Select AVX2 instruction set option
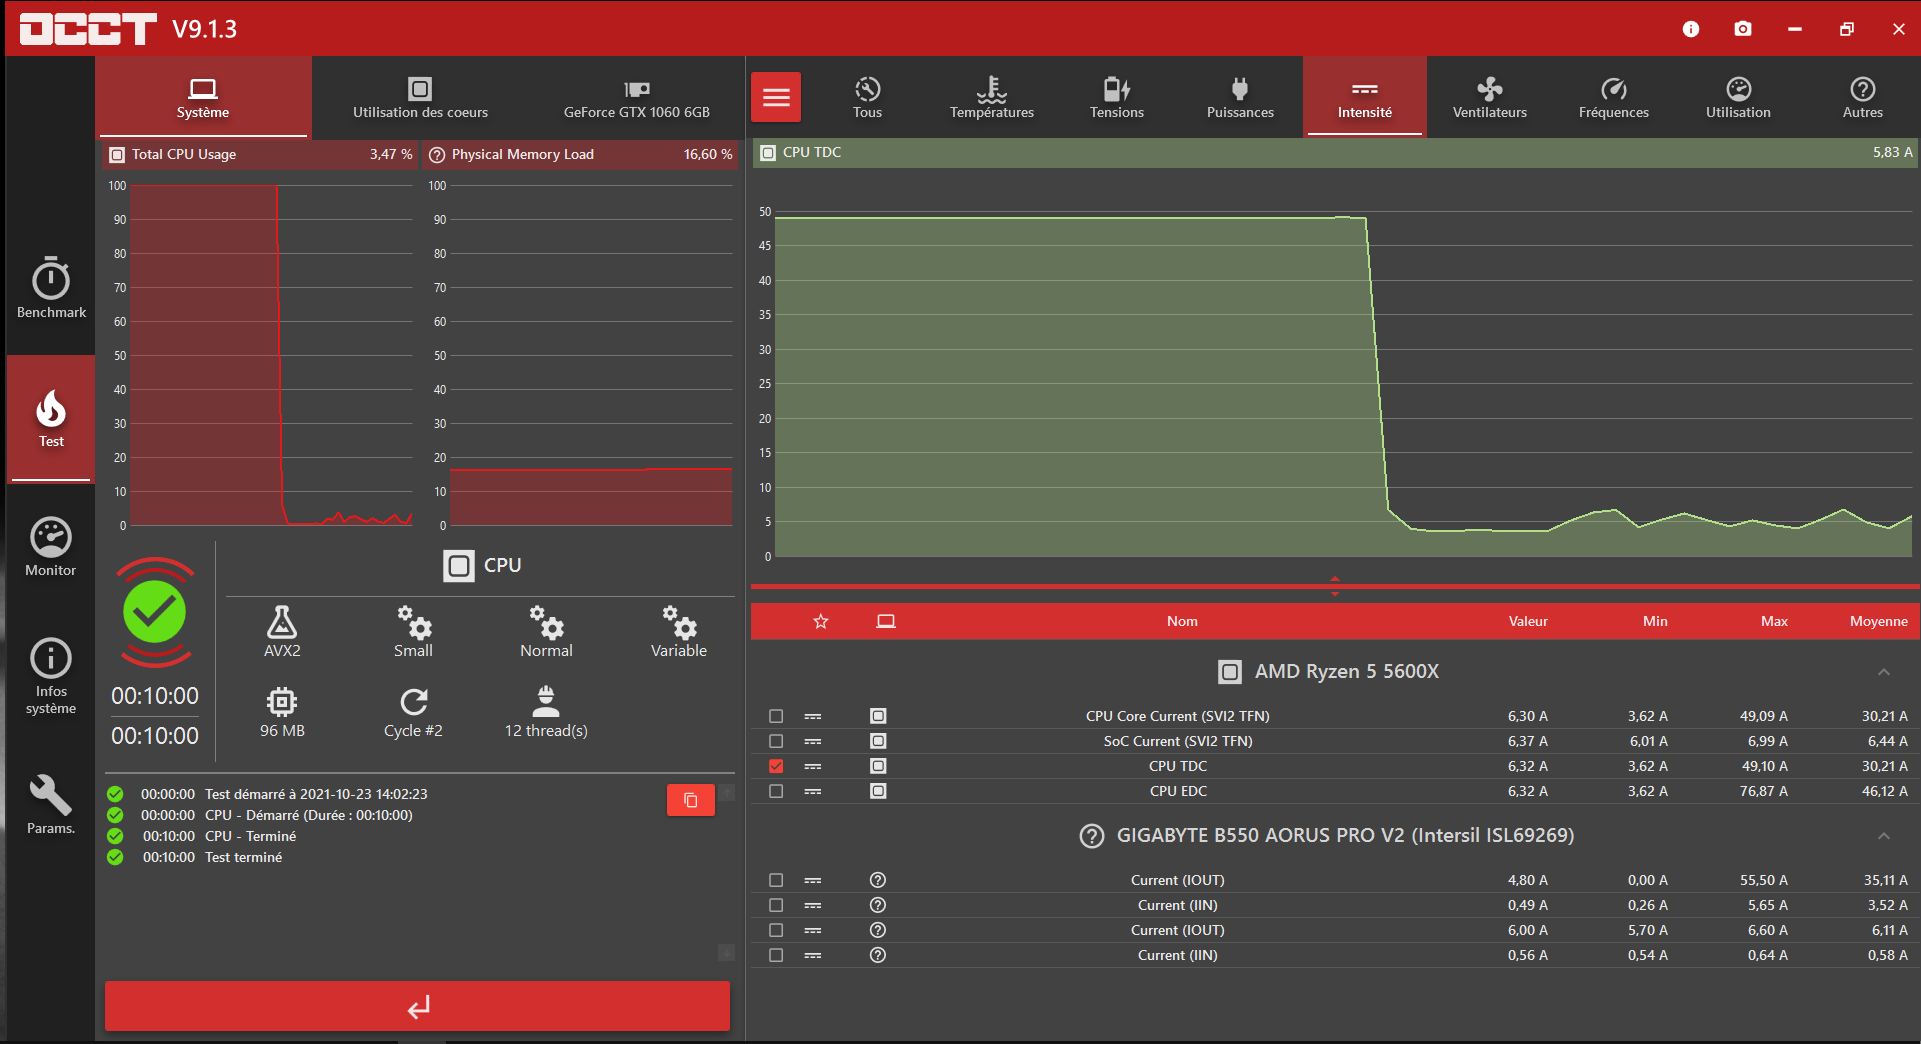The height and width of the screenshot is (1044, 1921). (282, 631)
